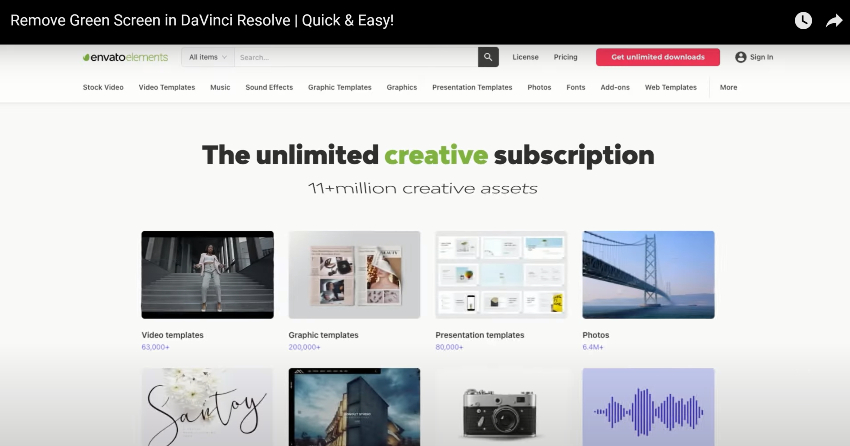Click Get unlimited downloads button
The image size is (850, 446).
coord(658,57)
